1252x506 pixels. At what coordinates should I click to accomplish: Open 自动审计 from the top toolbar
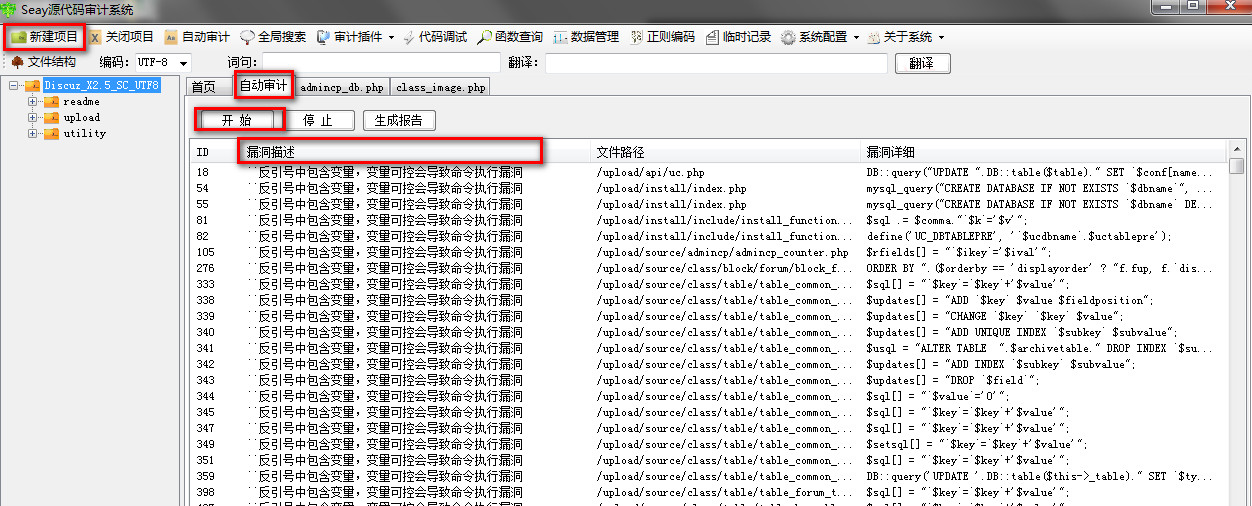[196, 37]
